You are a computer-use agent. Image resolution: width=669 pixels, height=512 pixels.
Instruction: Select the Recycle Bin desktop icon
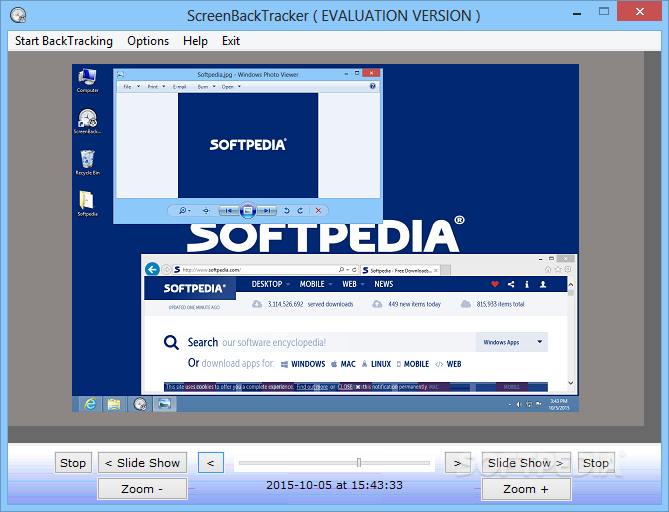pos(87,163)
